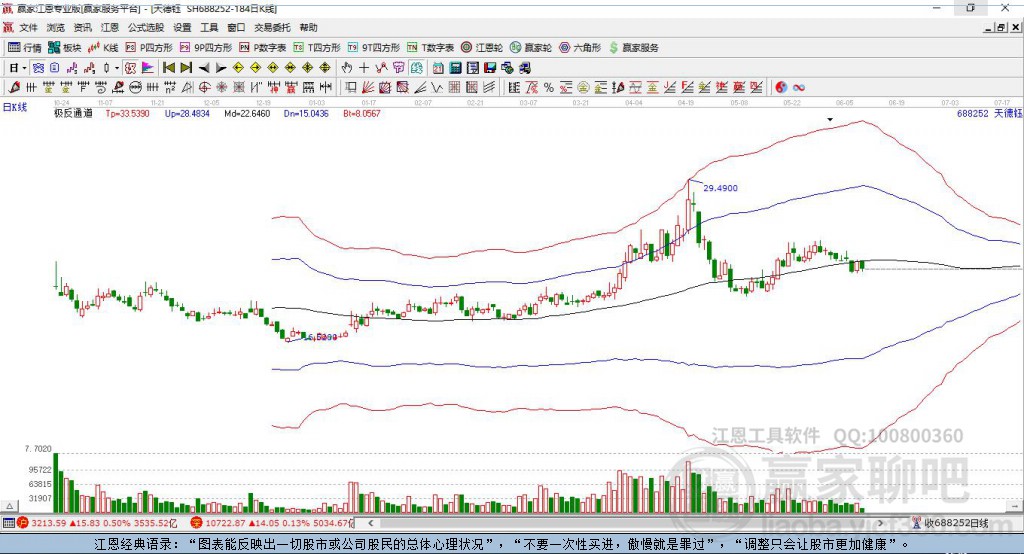Click the Dn=15.0436 indicator value

tap(306, 113)
